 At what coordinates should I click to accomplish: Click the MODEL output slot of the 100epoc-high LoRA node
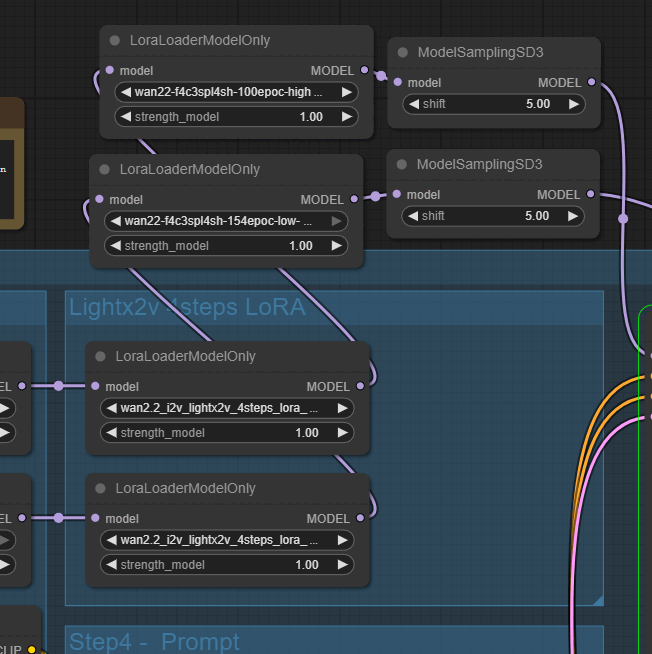click(364, 71)
